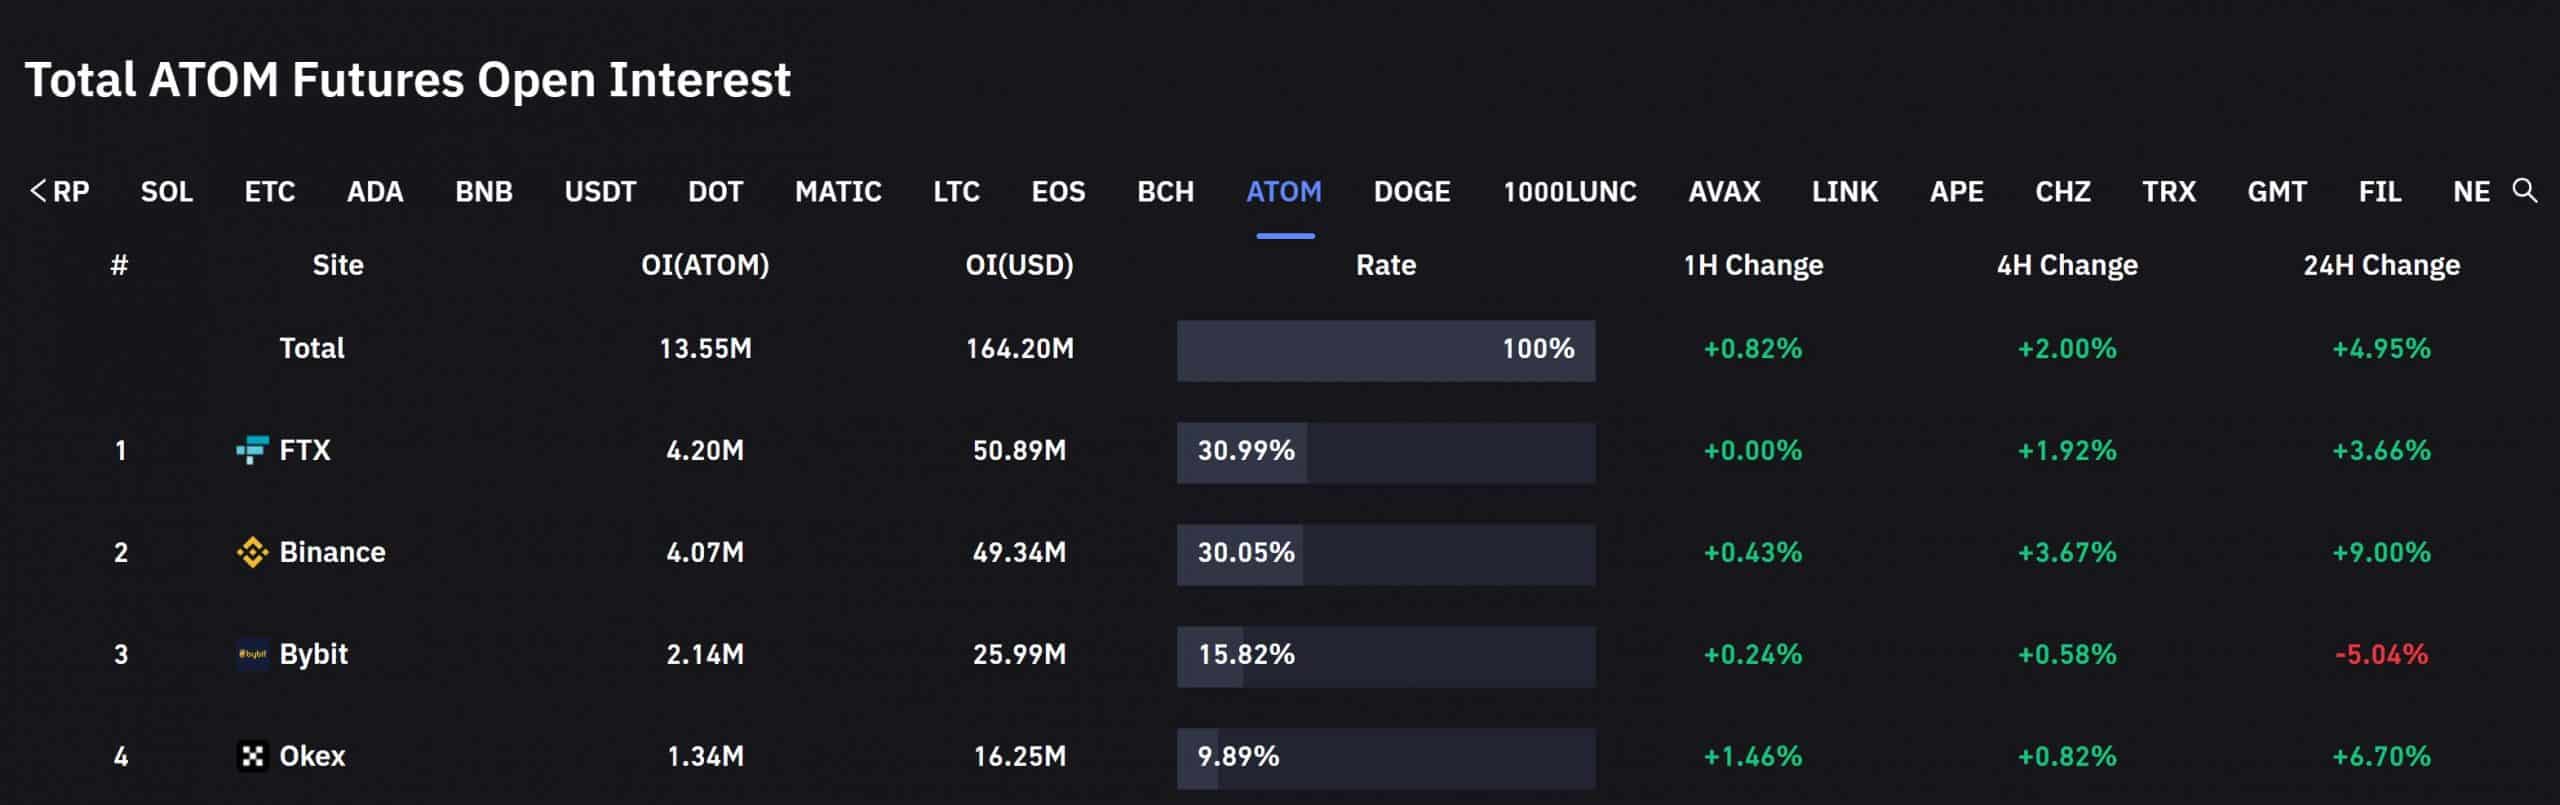Open the MATIC open interest view
2560x805 pixels.
pyautogui.click(x=838, y=191)
